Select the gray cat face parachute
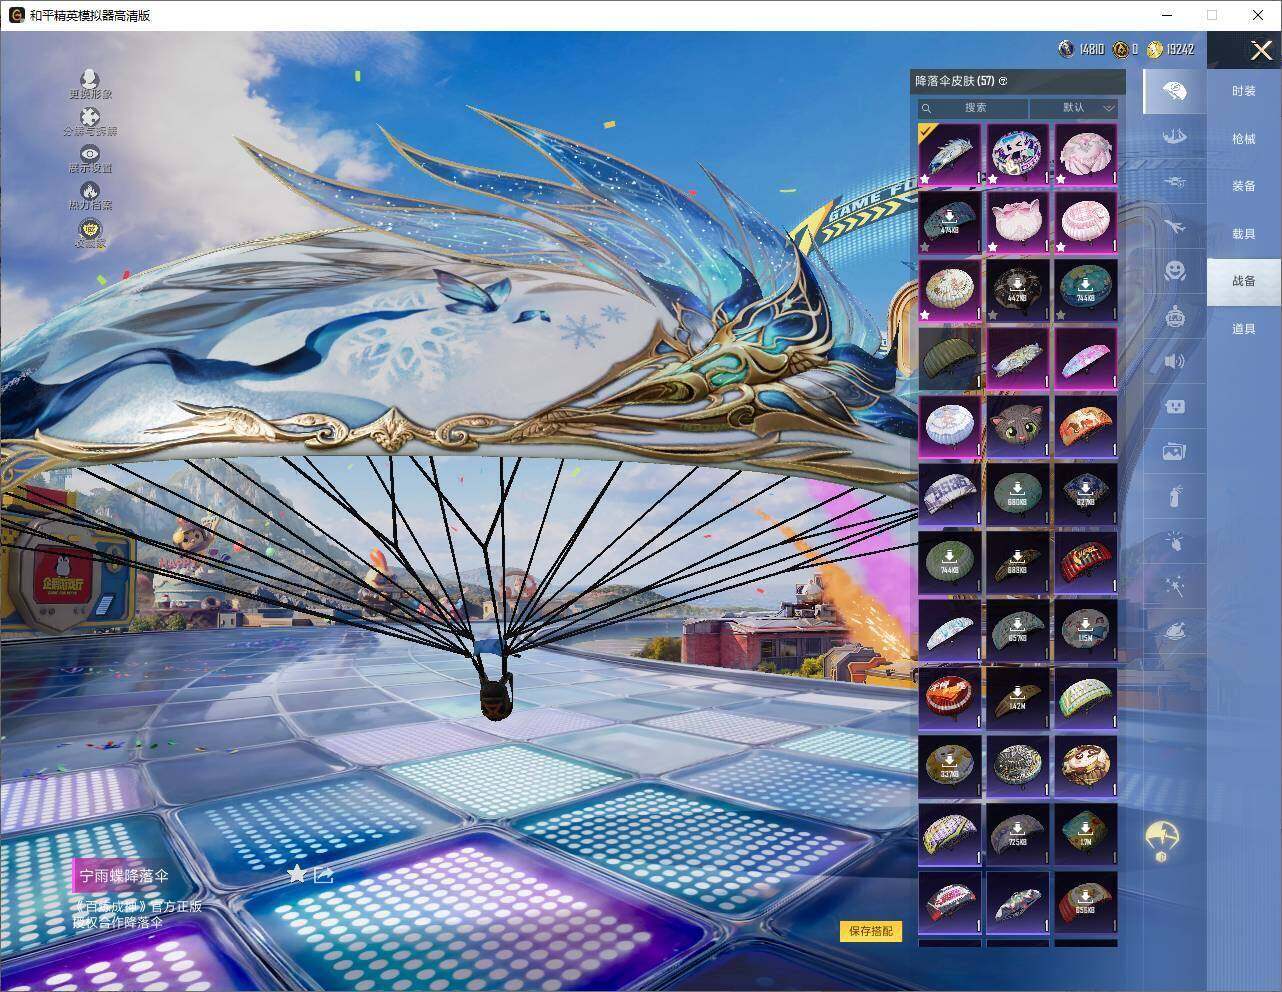Screen dimensions: 1282x992 pyautogui.click(x=1018, y=426)
